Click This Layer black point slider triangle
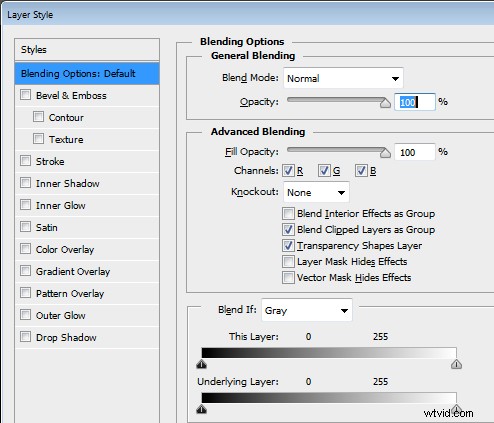This screenshot has width=494, height=423. click(202, 364)
